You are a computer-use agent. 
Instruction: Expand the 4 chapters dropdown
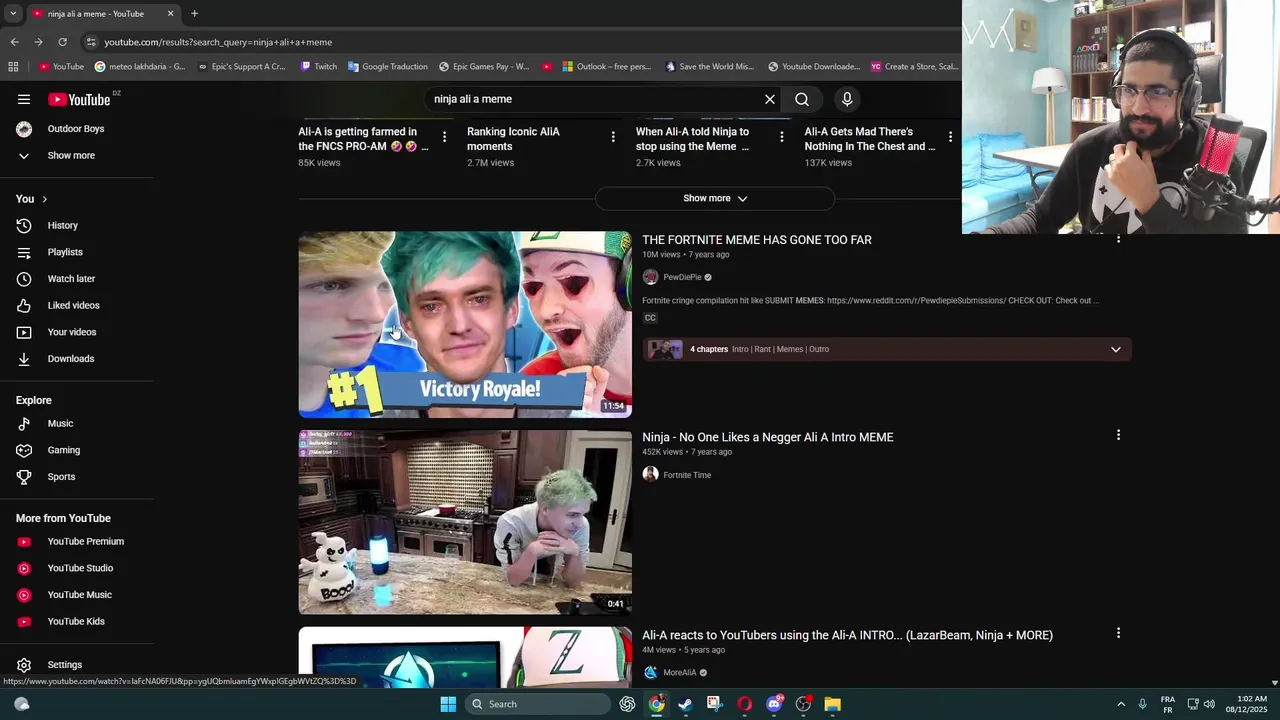1116,349
